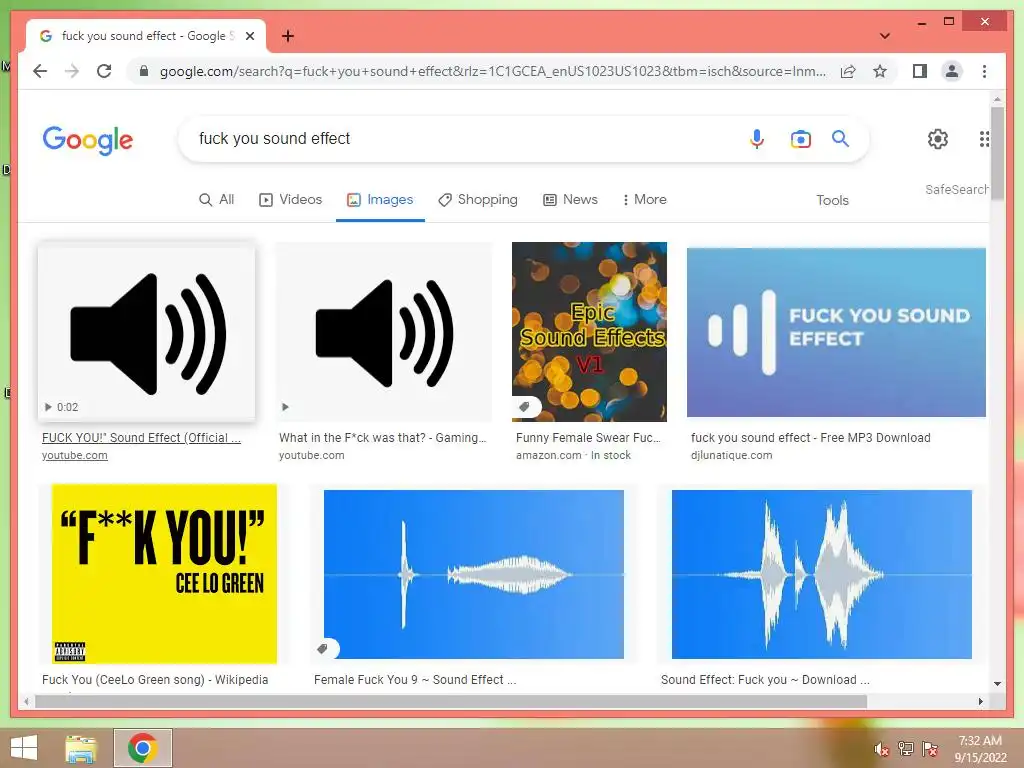
Task: Close the 'fuck you sound effect' tab
Action: (x=249, y=36)
